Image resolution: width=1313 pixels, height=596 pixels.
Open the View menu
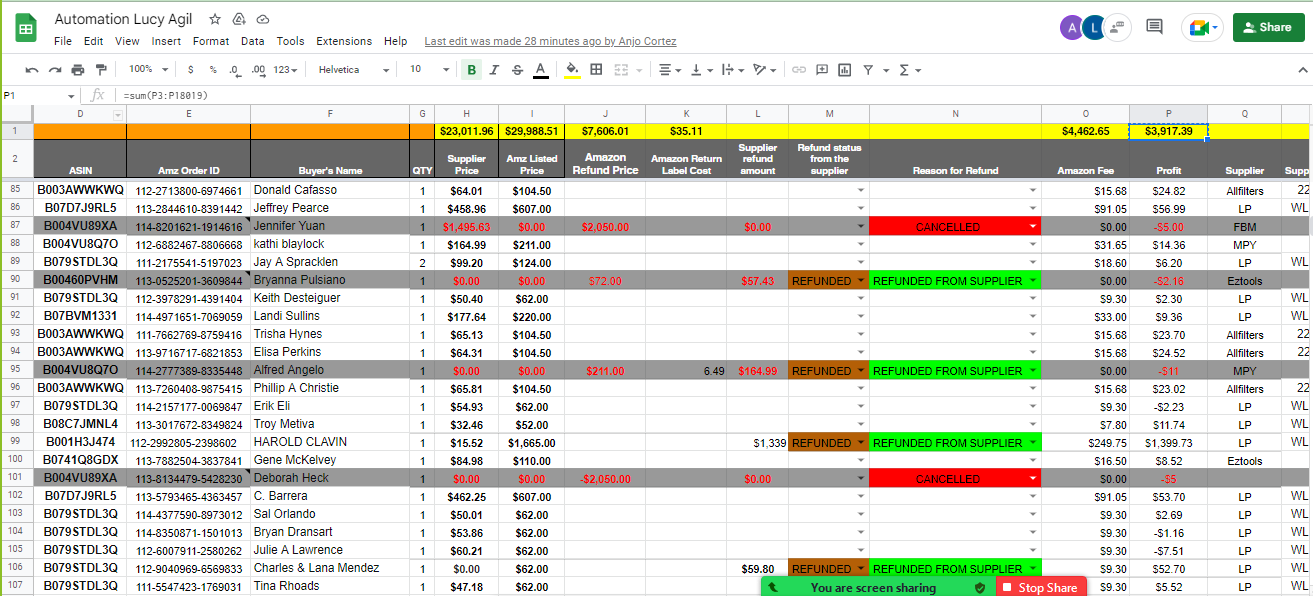point(127,41)
